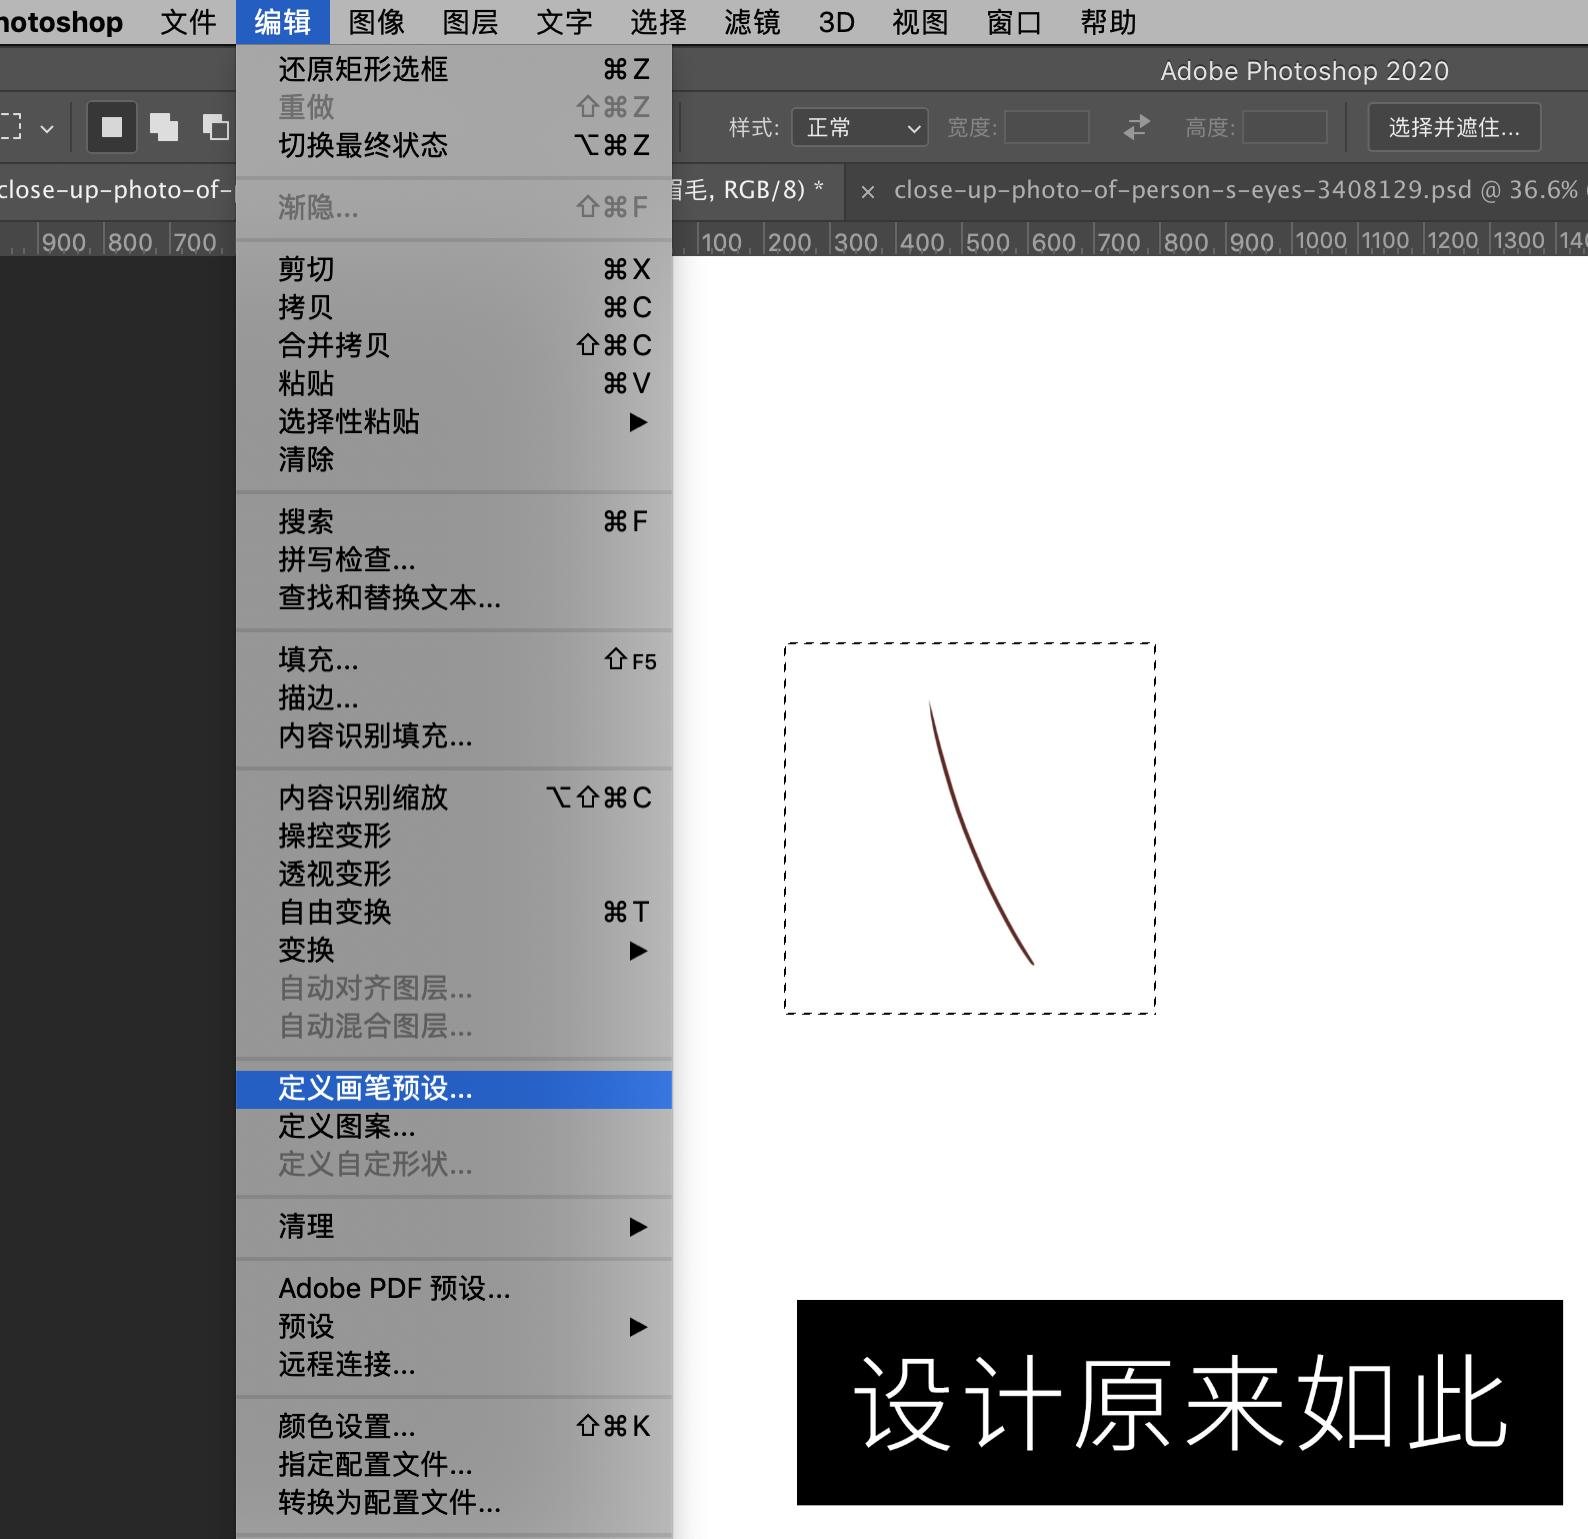Select the New selection mode icon
This screenshot has height=1539, width=1588.
click(x=111, y=128)
